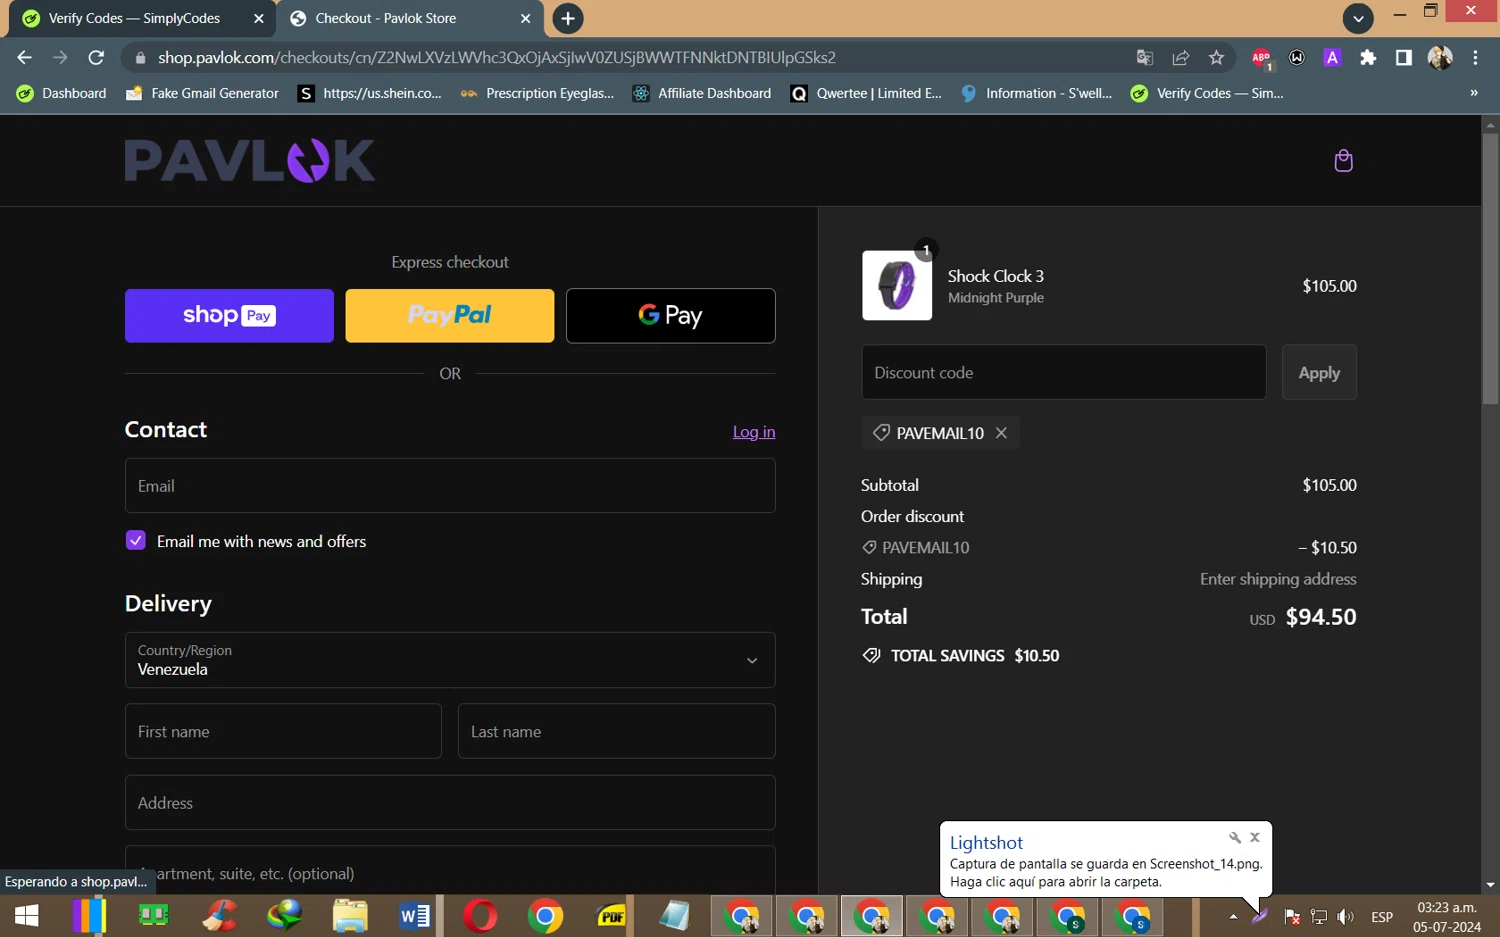Toggle the browser side panel icon

(x=1404, y=58)
